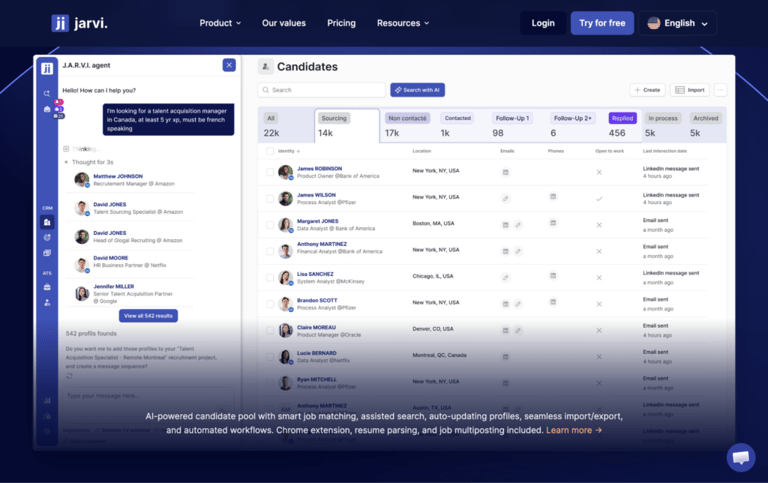The width and height of the screenshot is (768, 483).
Task: Toggle the select-all checkbox in table header
Action: (270, 151)
